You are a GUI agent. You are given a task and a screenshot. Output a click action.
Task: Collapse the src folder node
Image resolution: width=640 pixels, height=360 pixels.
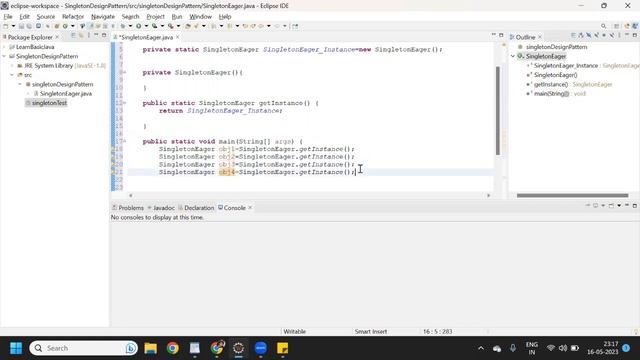coord(12,75)
